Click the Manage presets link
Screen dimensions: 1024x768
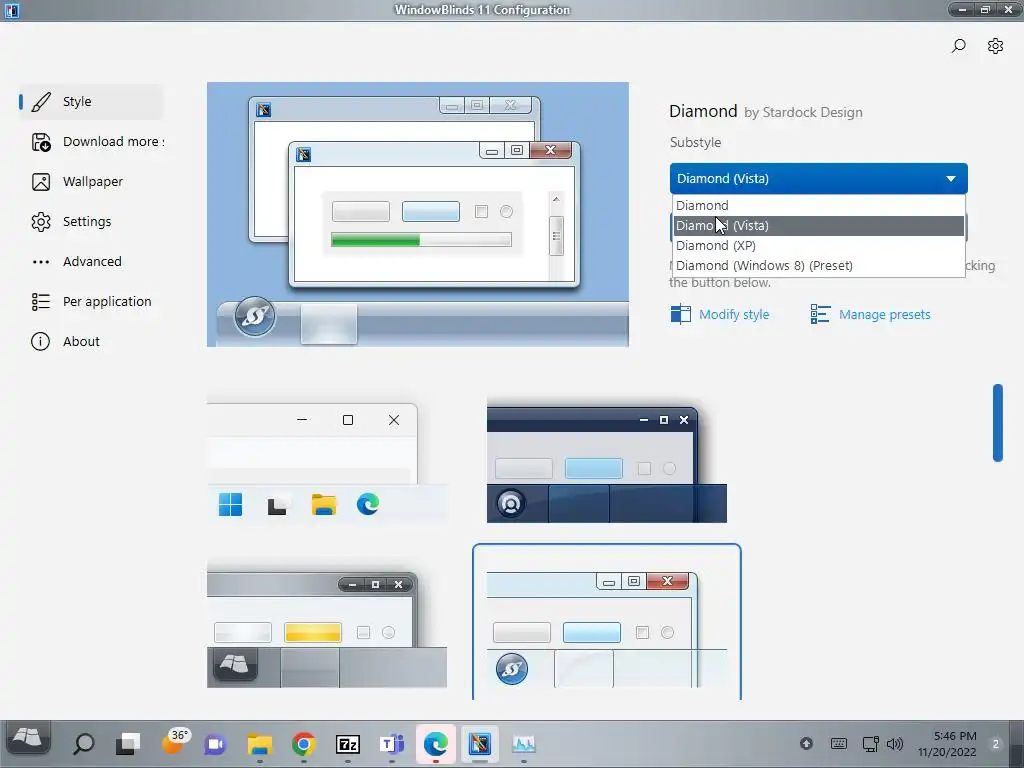[x=884, y=315]
